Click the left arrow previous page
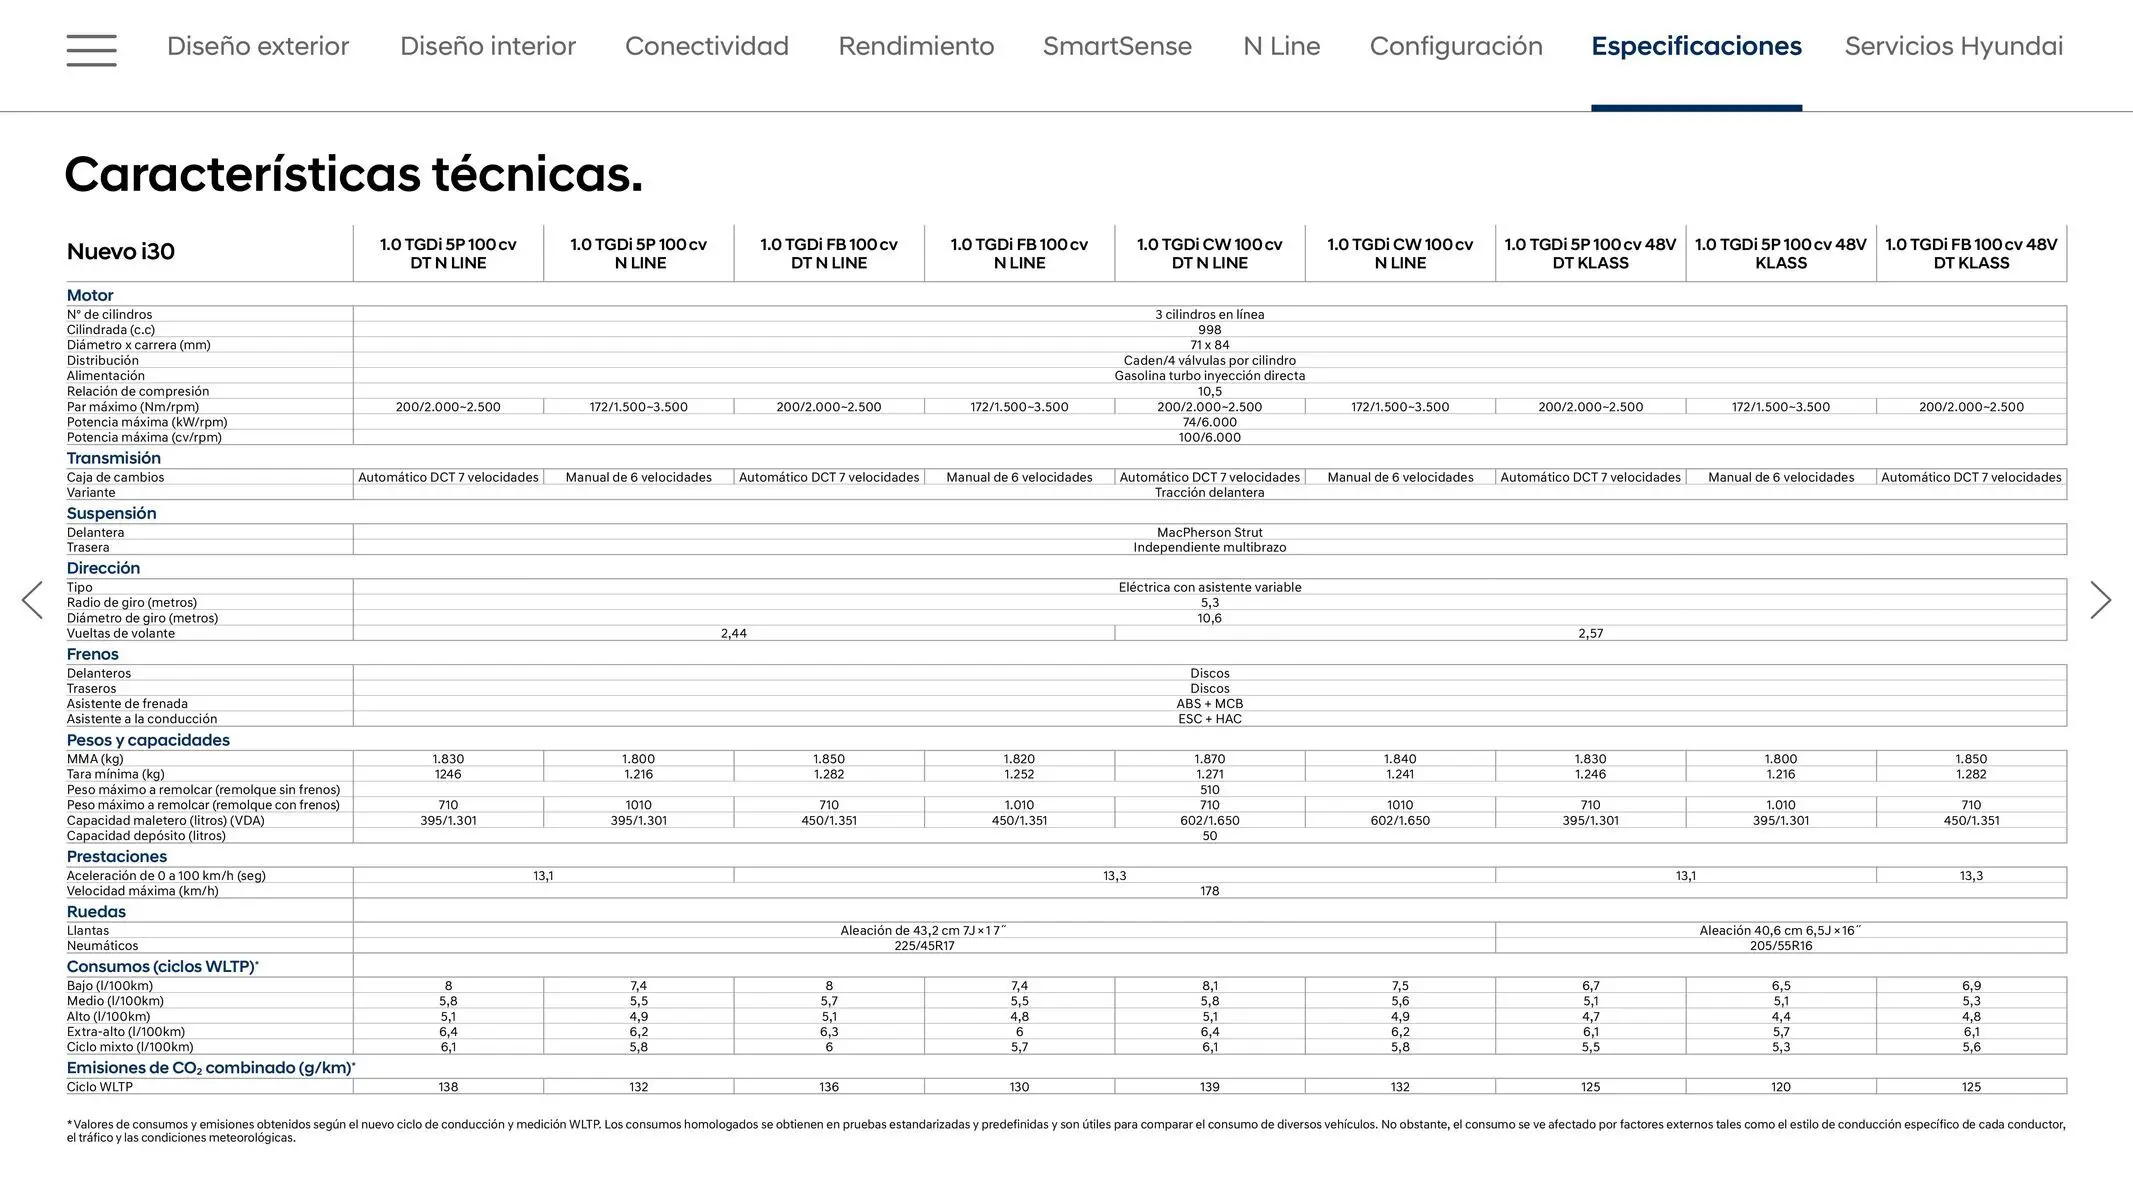The width and height of the screenshot is (2133, 1200). point(32,600)
